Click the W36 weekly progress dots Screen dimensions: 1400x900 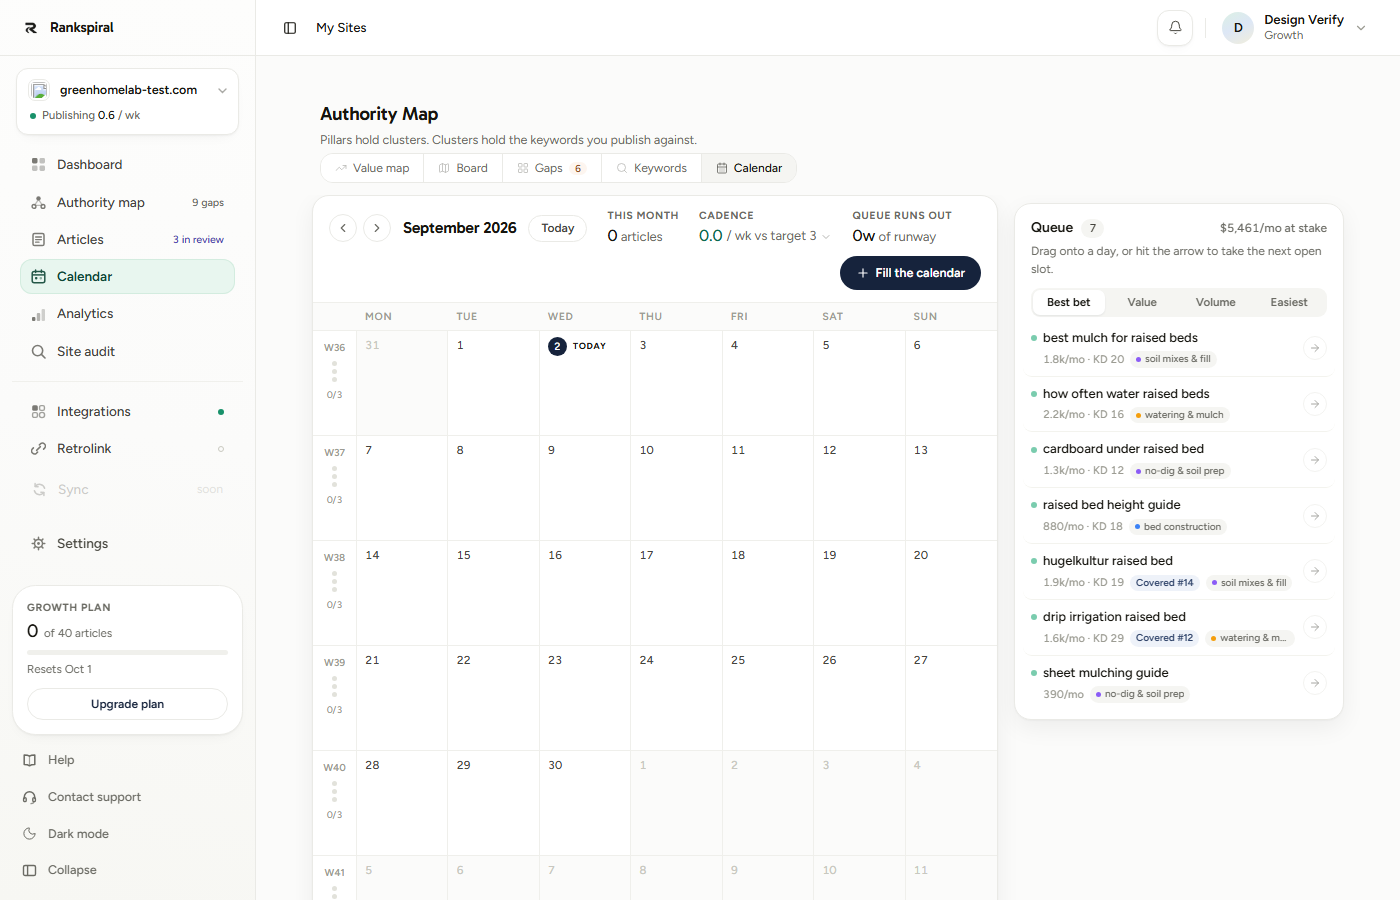pos(334,371)
